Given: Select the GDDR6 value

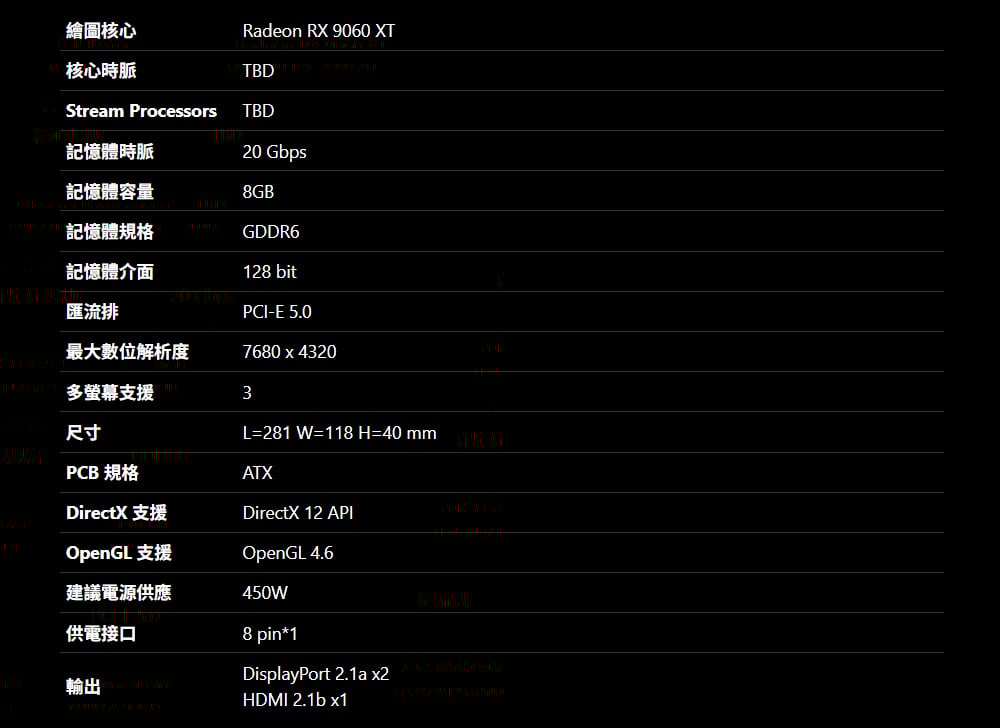Looking at the screenshot, I should 270,231.
